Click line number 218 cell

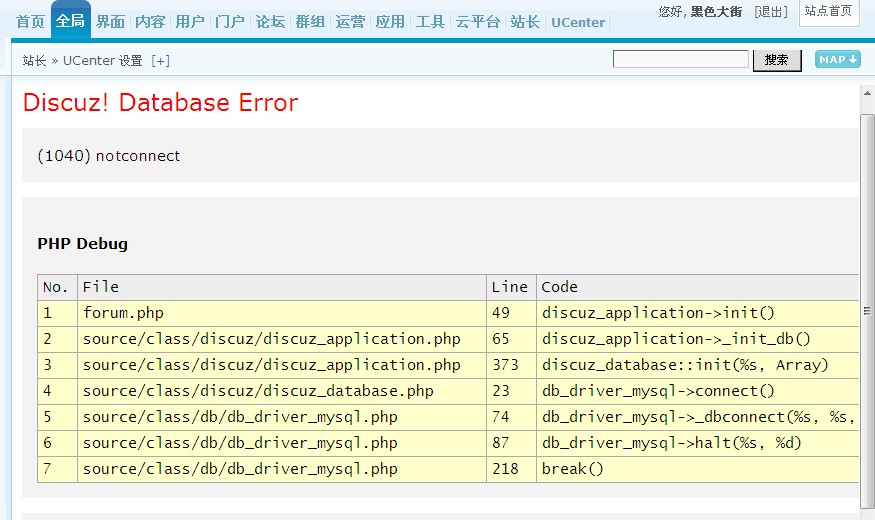point(511,469)
